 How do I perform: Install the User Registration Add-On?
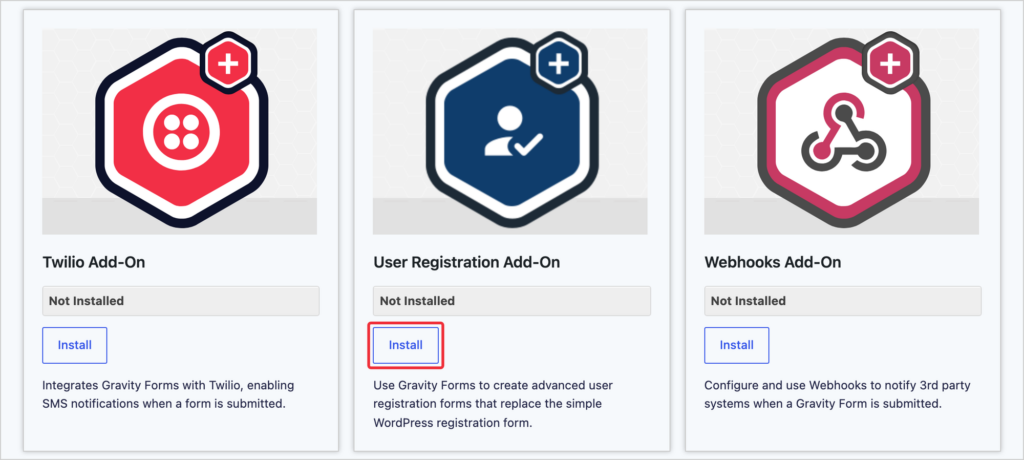(x=406, y=345)
